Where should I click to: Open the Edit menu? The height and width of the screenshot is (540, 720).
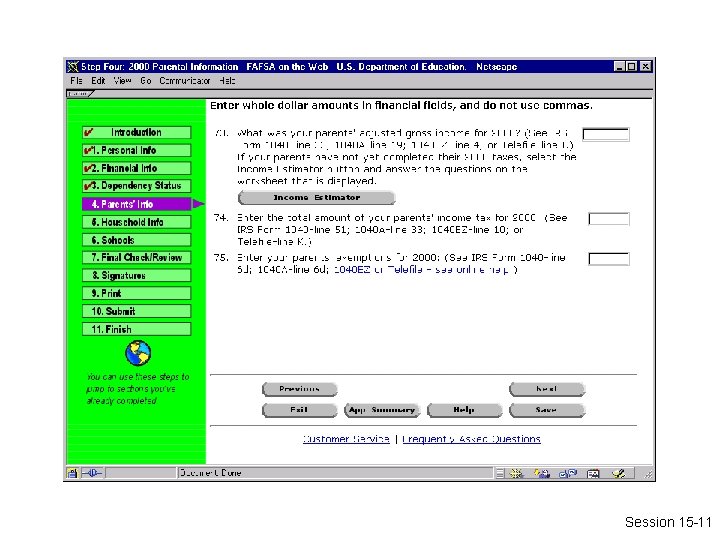(98, 81)
